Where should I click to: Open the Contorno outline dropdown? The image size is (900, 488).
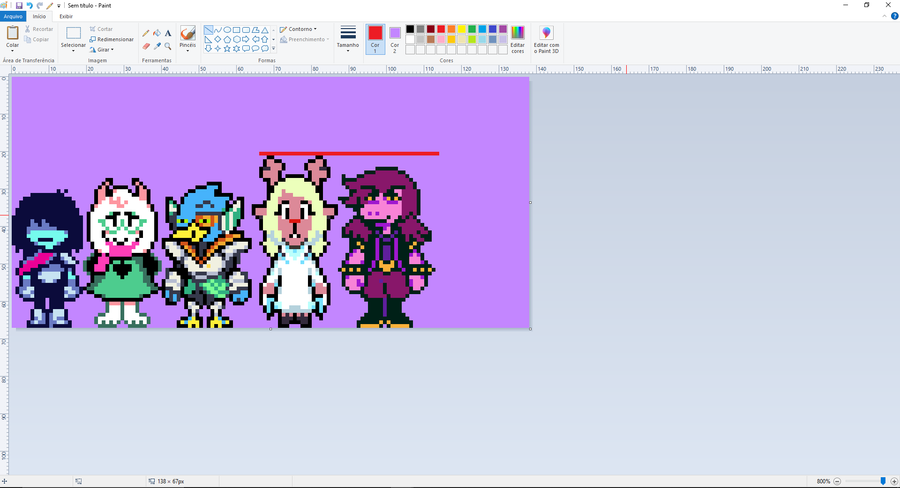298,29
